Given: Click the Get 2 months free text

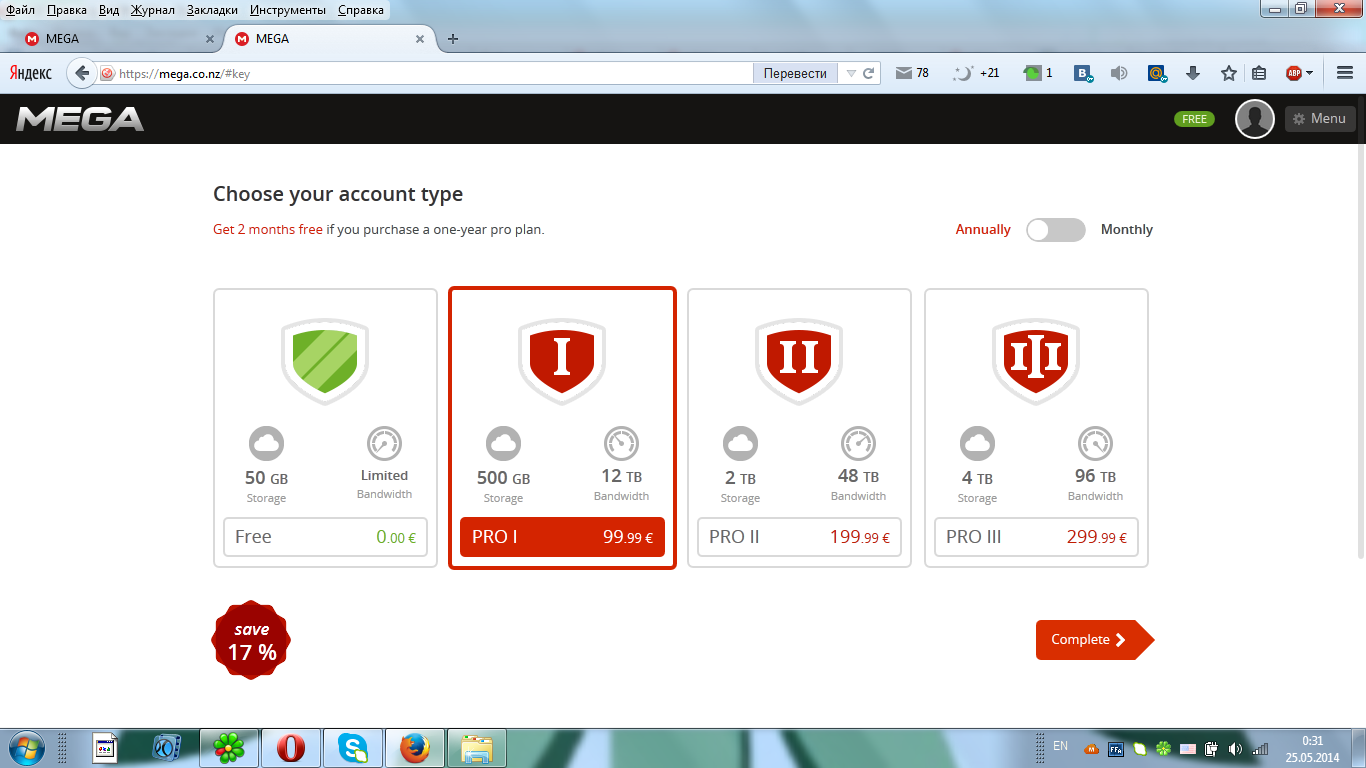Looking at the screenshot, I should (x=268, y=230).
